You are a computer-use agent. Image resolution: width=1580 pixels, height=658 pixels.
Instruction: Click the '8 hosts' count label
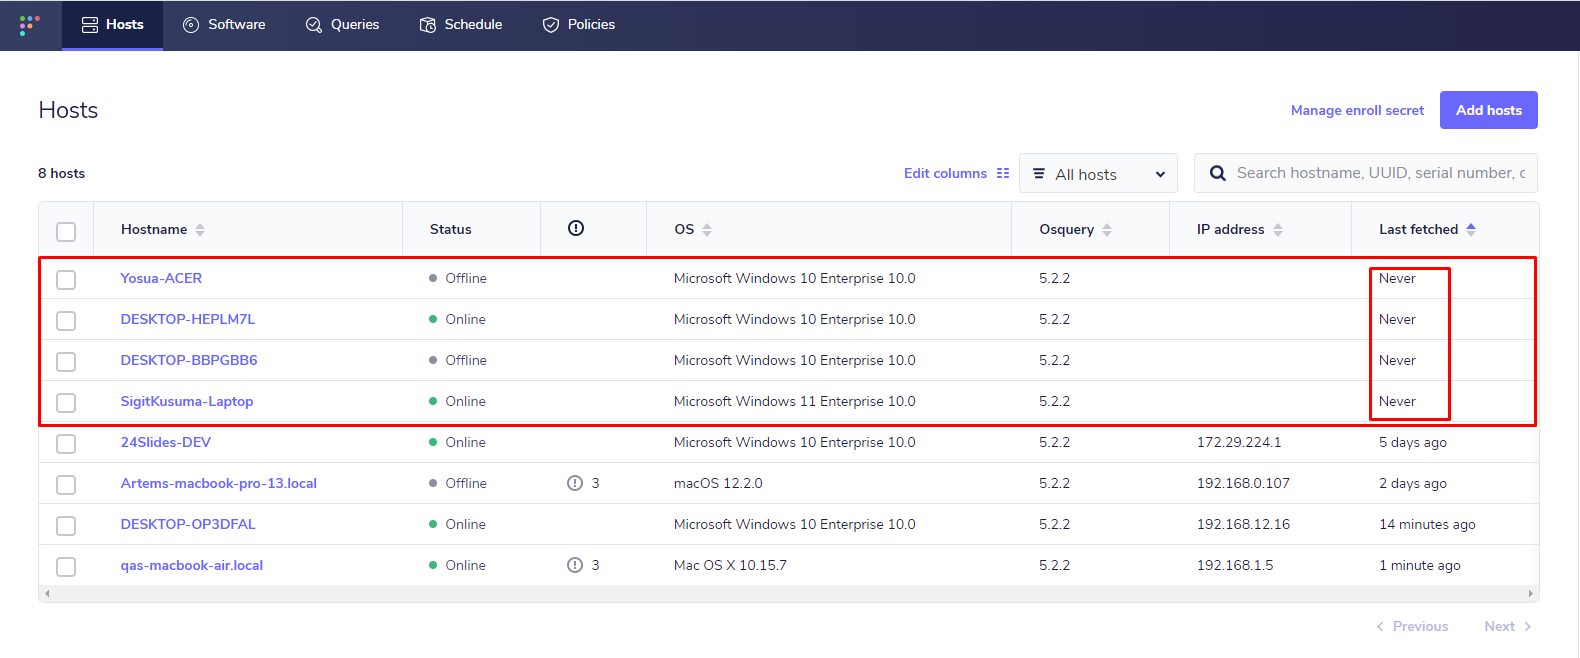(61, 173)
